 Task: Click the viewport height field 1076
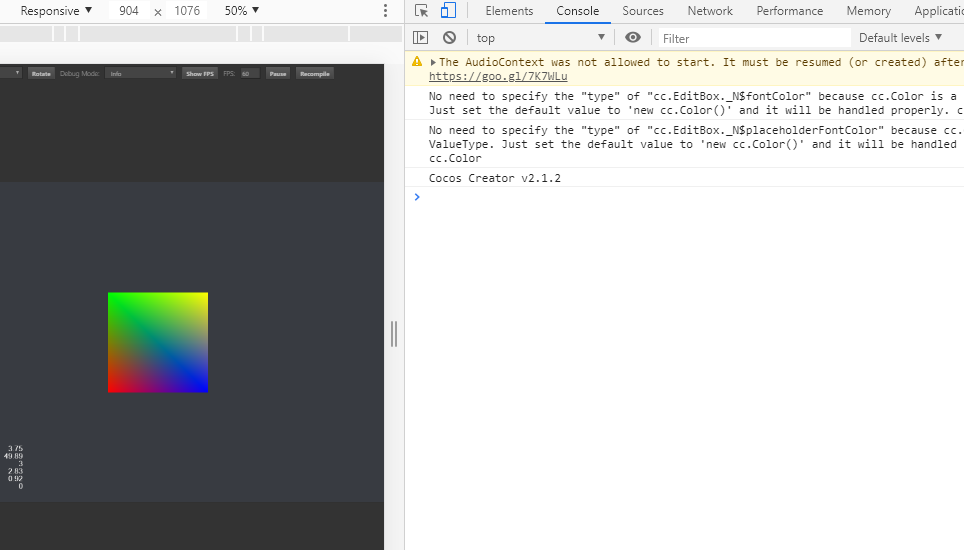coord(187,11)
